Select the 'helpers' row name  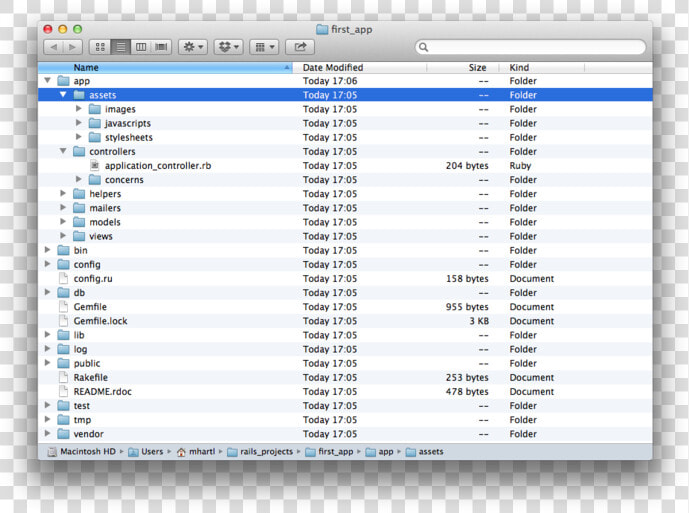coord(105,194)
